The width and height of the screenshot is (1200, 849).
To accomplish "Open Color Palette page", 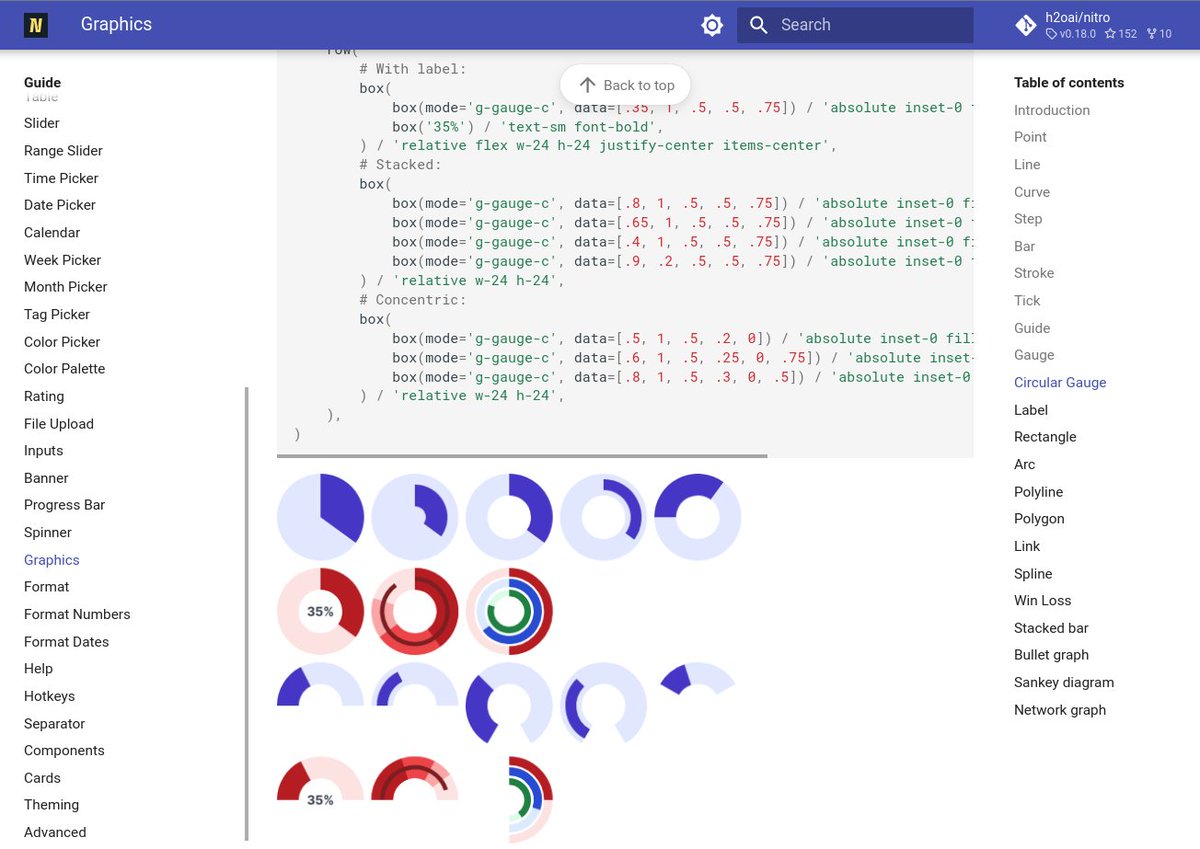I will pos(64,369).
